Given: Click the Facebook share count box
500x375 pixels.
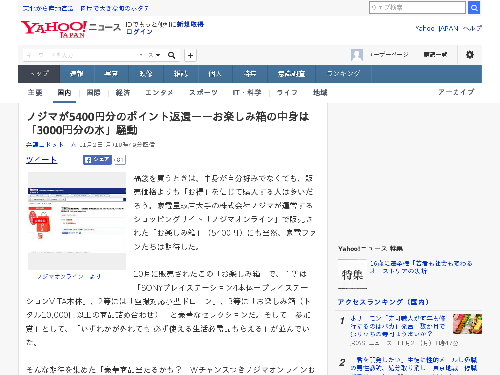Looking at the screenshot, I should 120,160.
